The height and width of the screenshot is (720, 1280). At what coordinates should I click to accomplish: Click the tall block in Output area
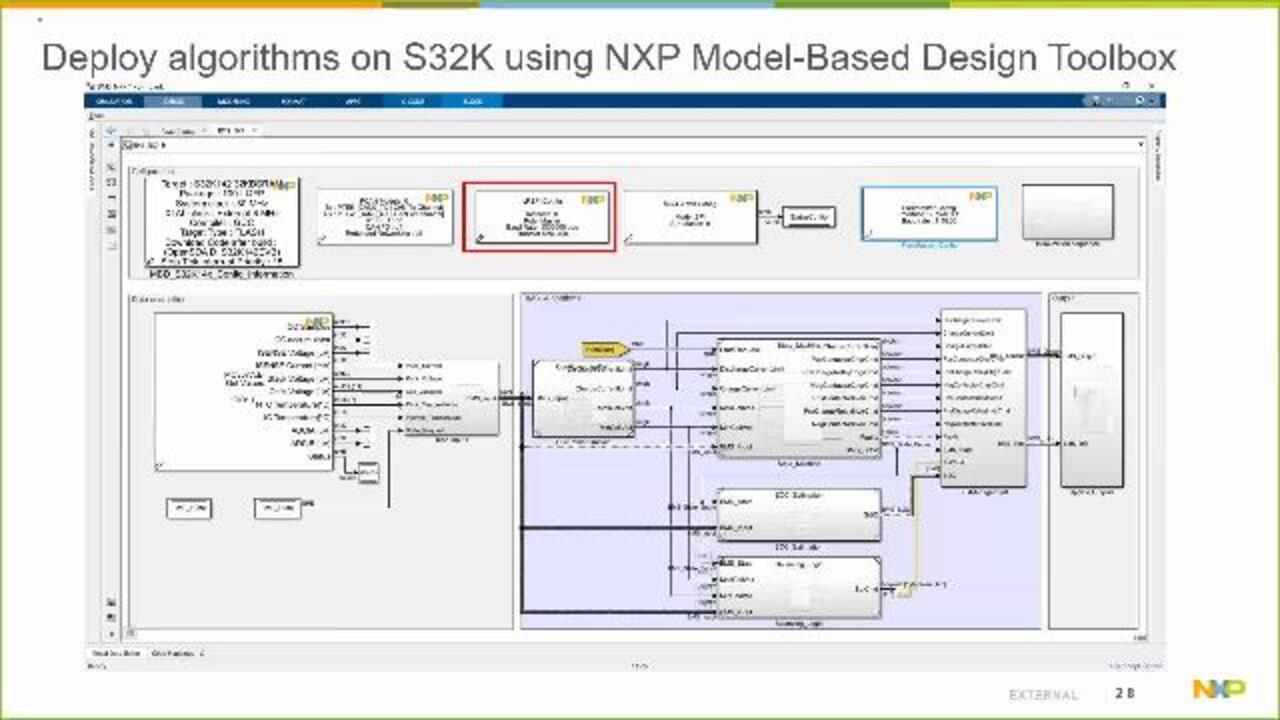pyautogui.click(x=1091, y=400)
